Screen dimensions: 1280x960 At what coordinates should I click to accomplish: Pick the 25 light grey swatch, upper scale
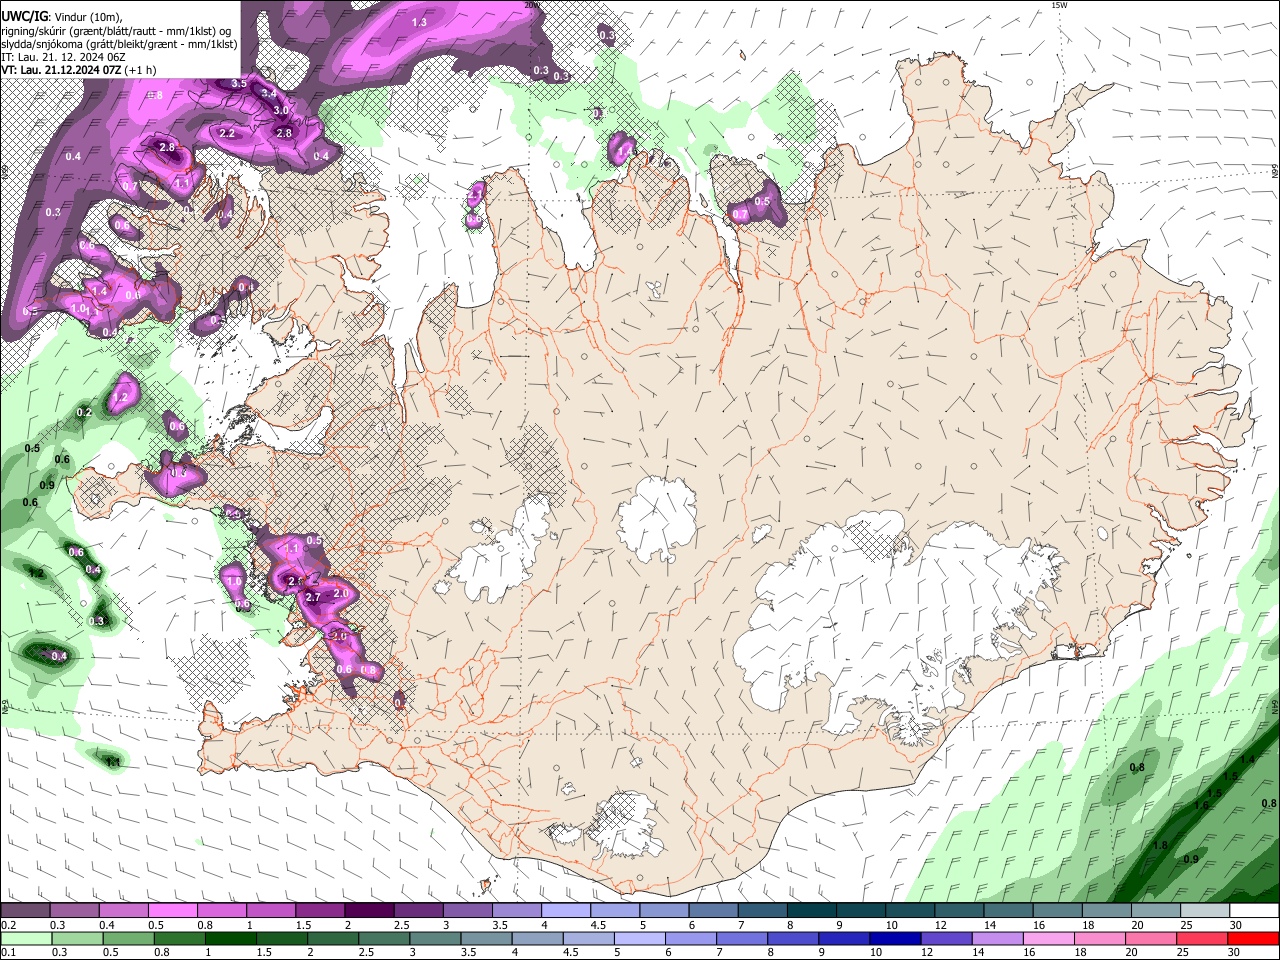pyautogui.click(x=1204, y=911)
